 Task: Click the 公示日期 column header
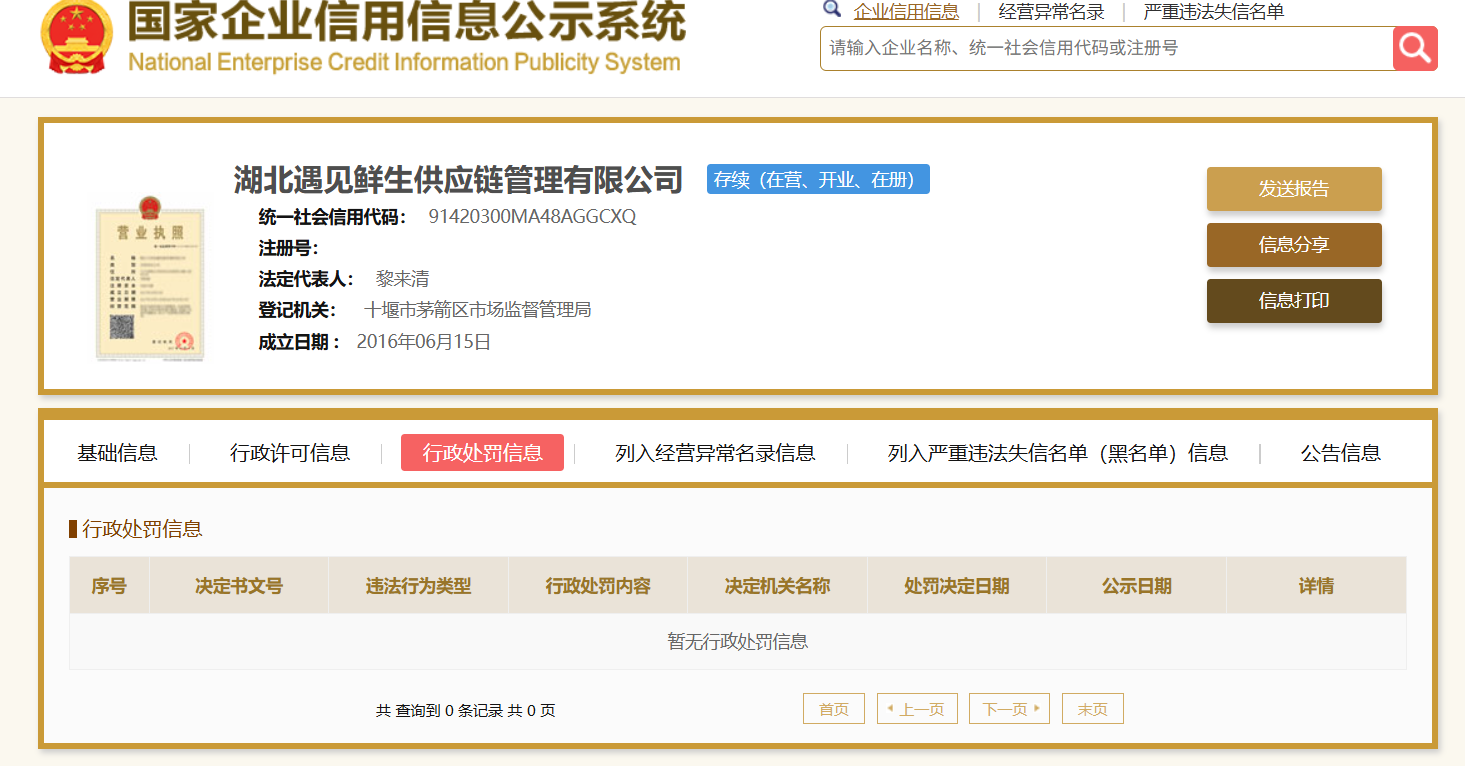1137,586
